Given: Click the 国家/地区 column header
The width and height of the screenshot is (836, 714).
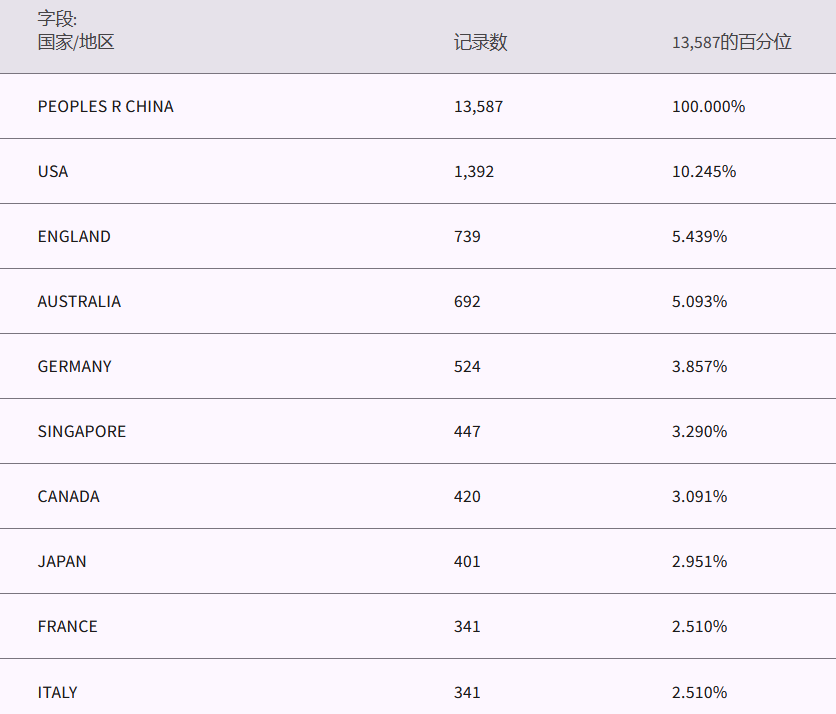Looking at the screenshot, I should [76, 42].
